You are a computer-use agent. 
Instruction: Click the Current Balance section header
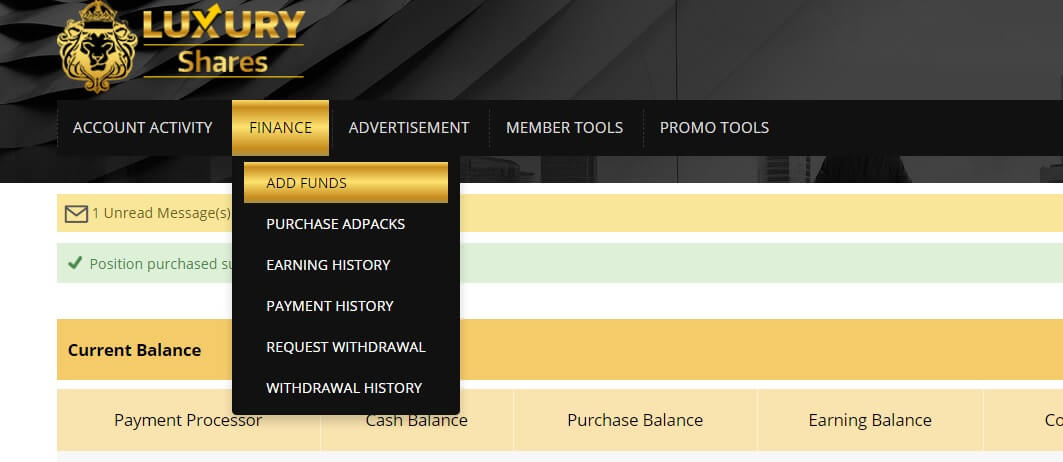tap(134, 350)
